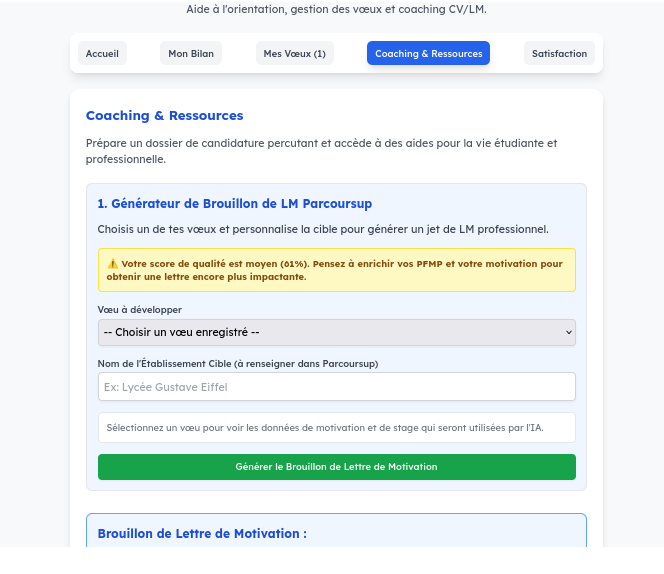The height and width of the screenshot is (574, 664).
Task: Focus the Établissement Cible text field
Action: click(x=336, y=387)
